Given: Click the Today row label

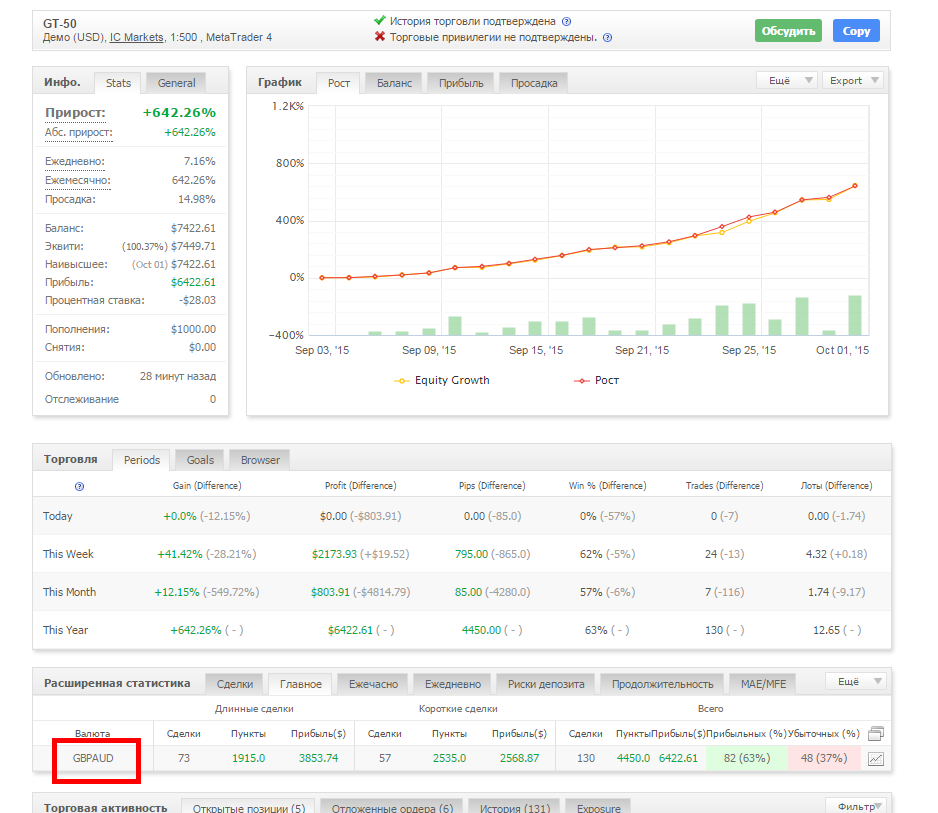Looking at the screenshot, I should (x=57, y=516).
